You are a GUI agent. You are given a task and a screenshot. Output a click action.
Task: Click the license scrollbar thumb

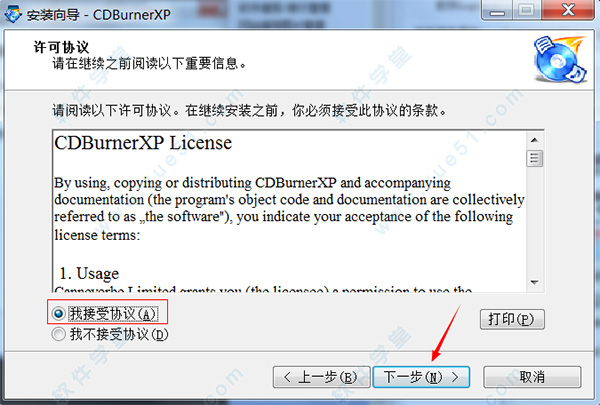[x=535, y=158]
